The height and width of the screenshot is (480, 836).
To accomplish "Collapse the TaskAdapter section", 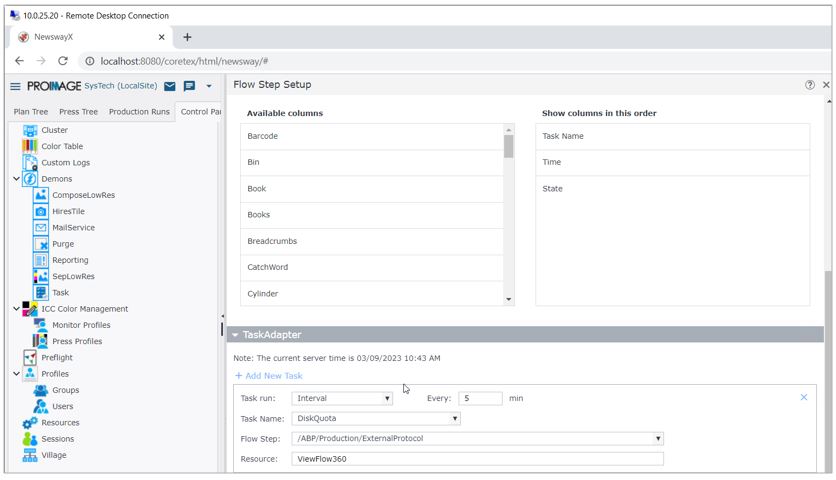I will click(235, 335).
